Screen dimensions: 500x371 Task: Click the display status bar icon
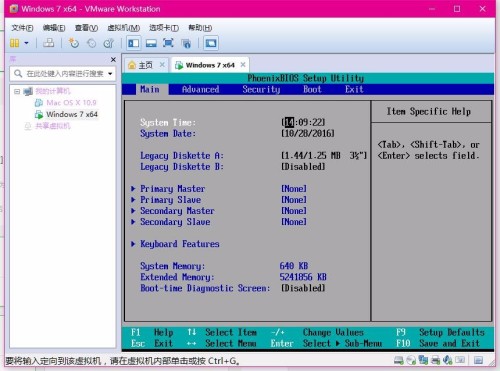pos(460,360)
